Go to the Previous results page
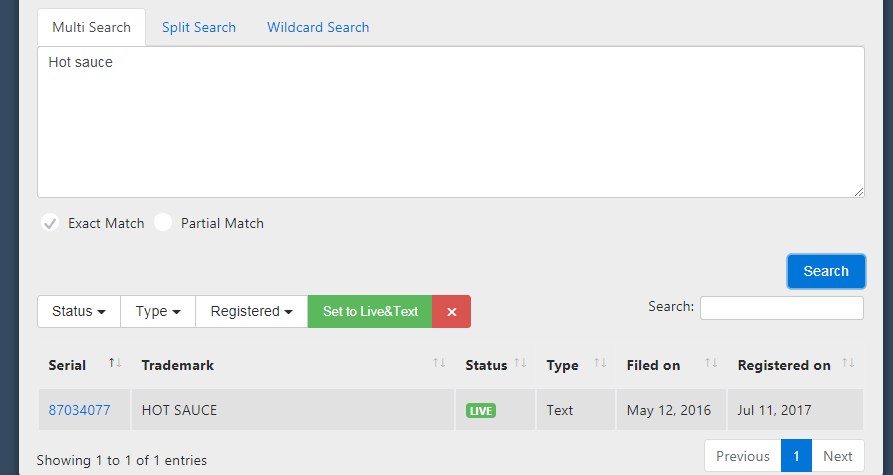The height and width of the screenshot is (475, 893). [x=743, y=456]
